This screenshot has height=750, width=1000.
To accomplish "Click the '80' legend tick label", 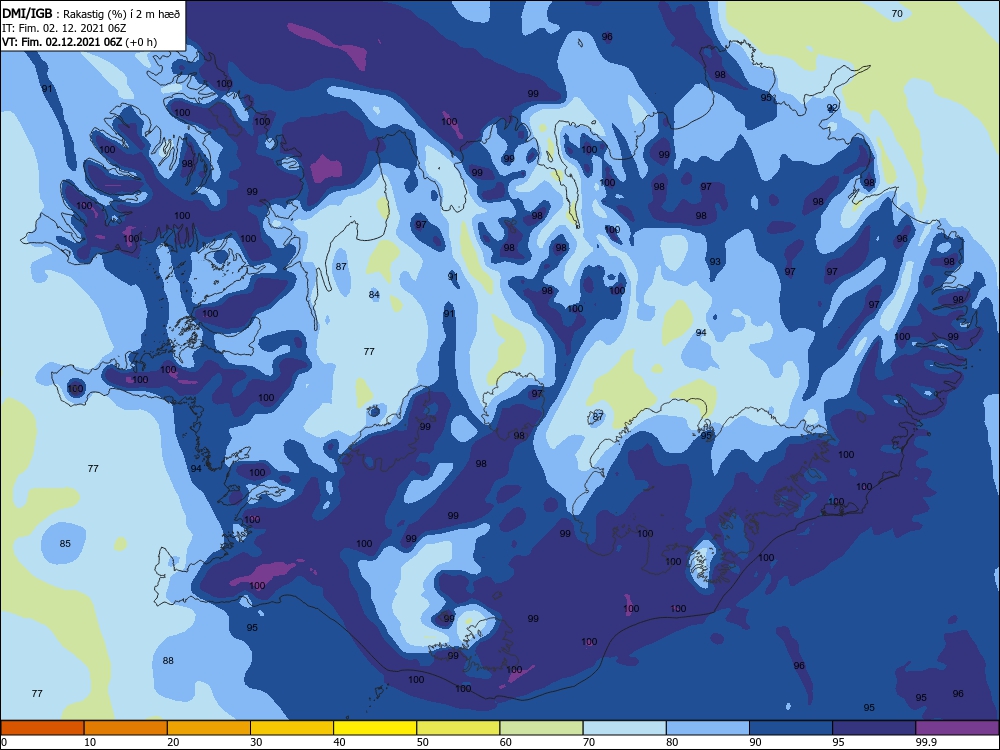I will coord(672,742).
